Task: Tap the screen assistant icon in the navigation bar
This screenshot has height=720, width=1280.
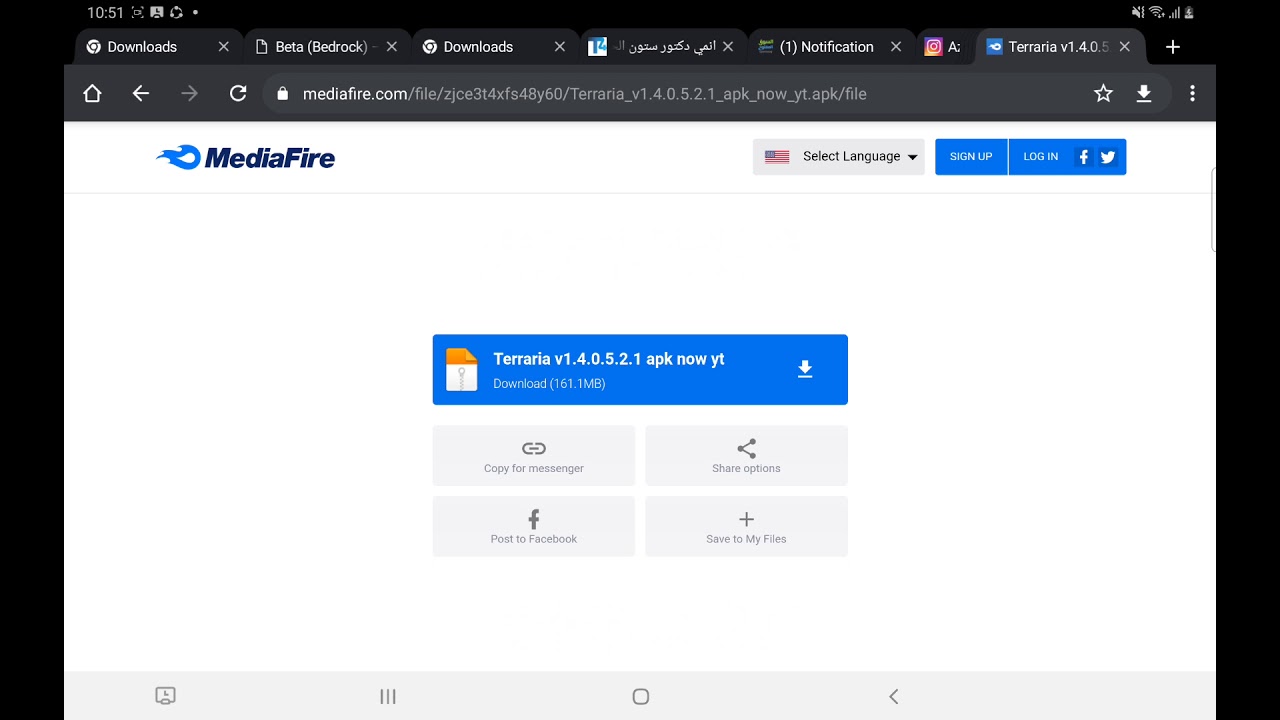Action: [x=166, y=696]
